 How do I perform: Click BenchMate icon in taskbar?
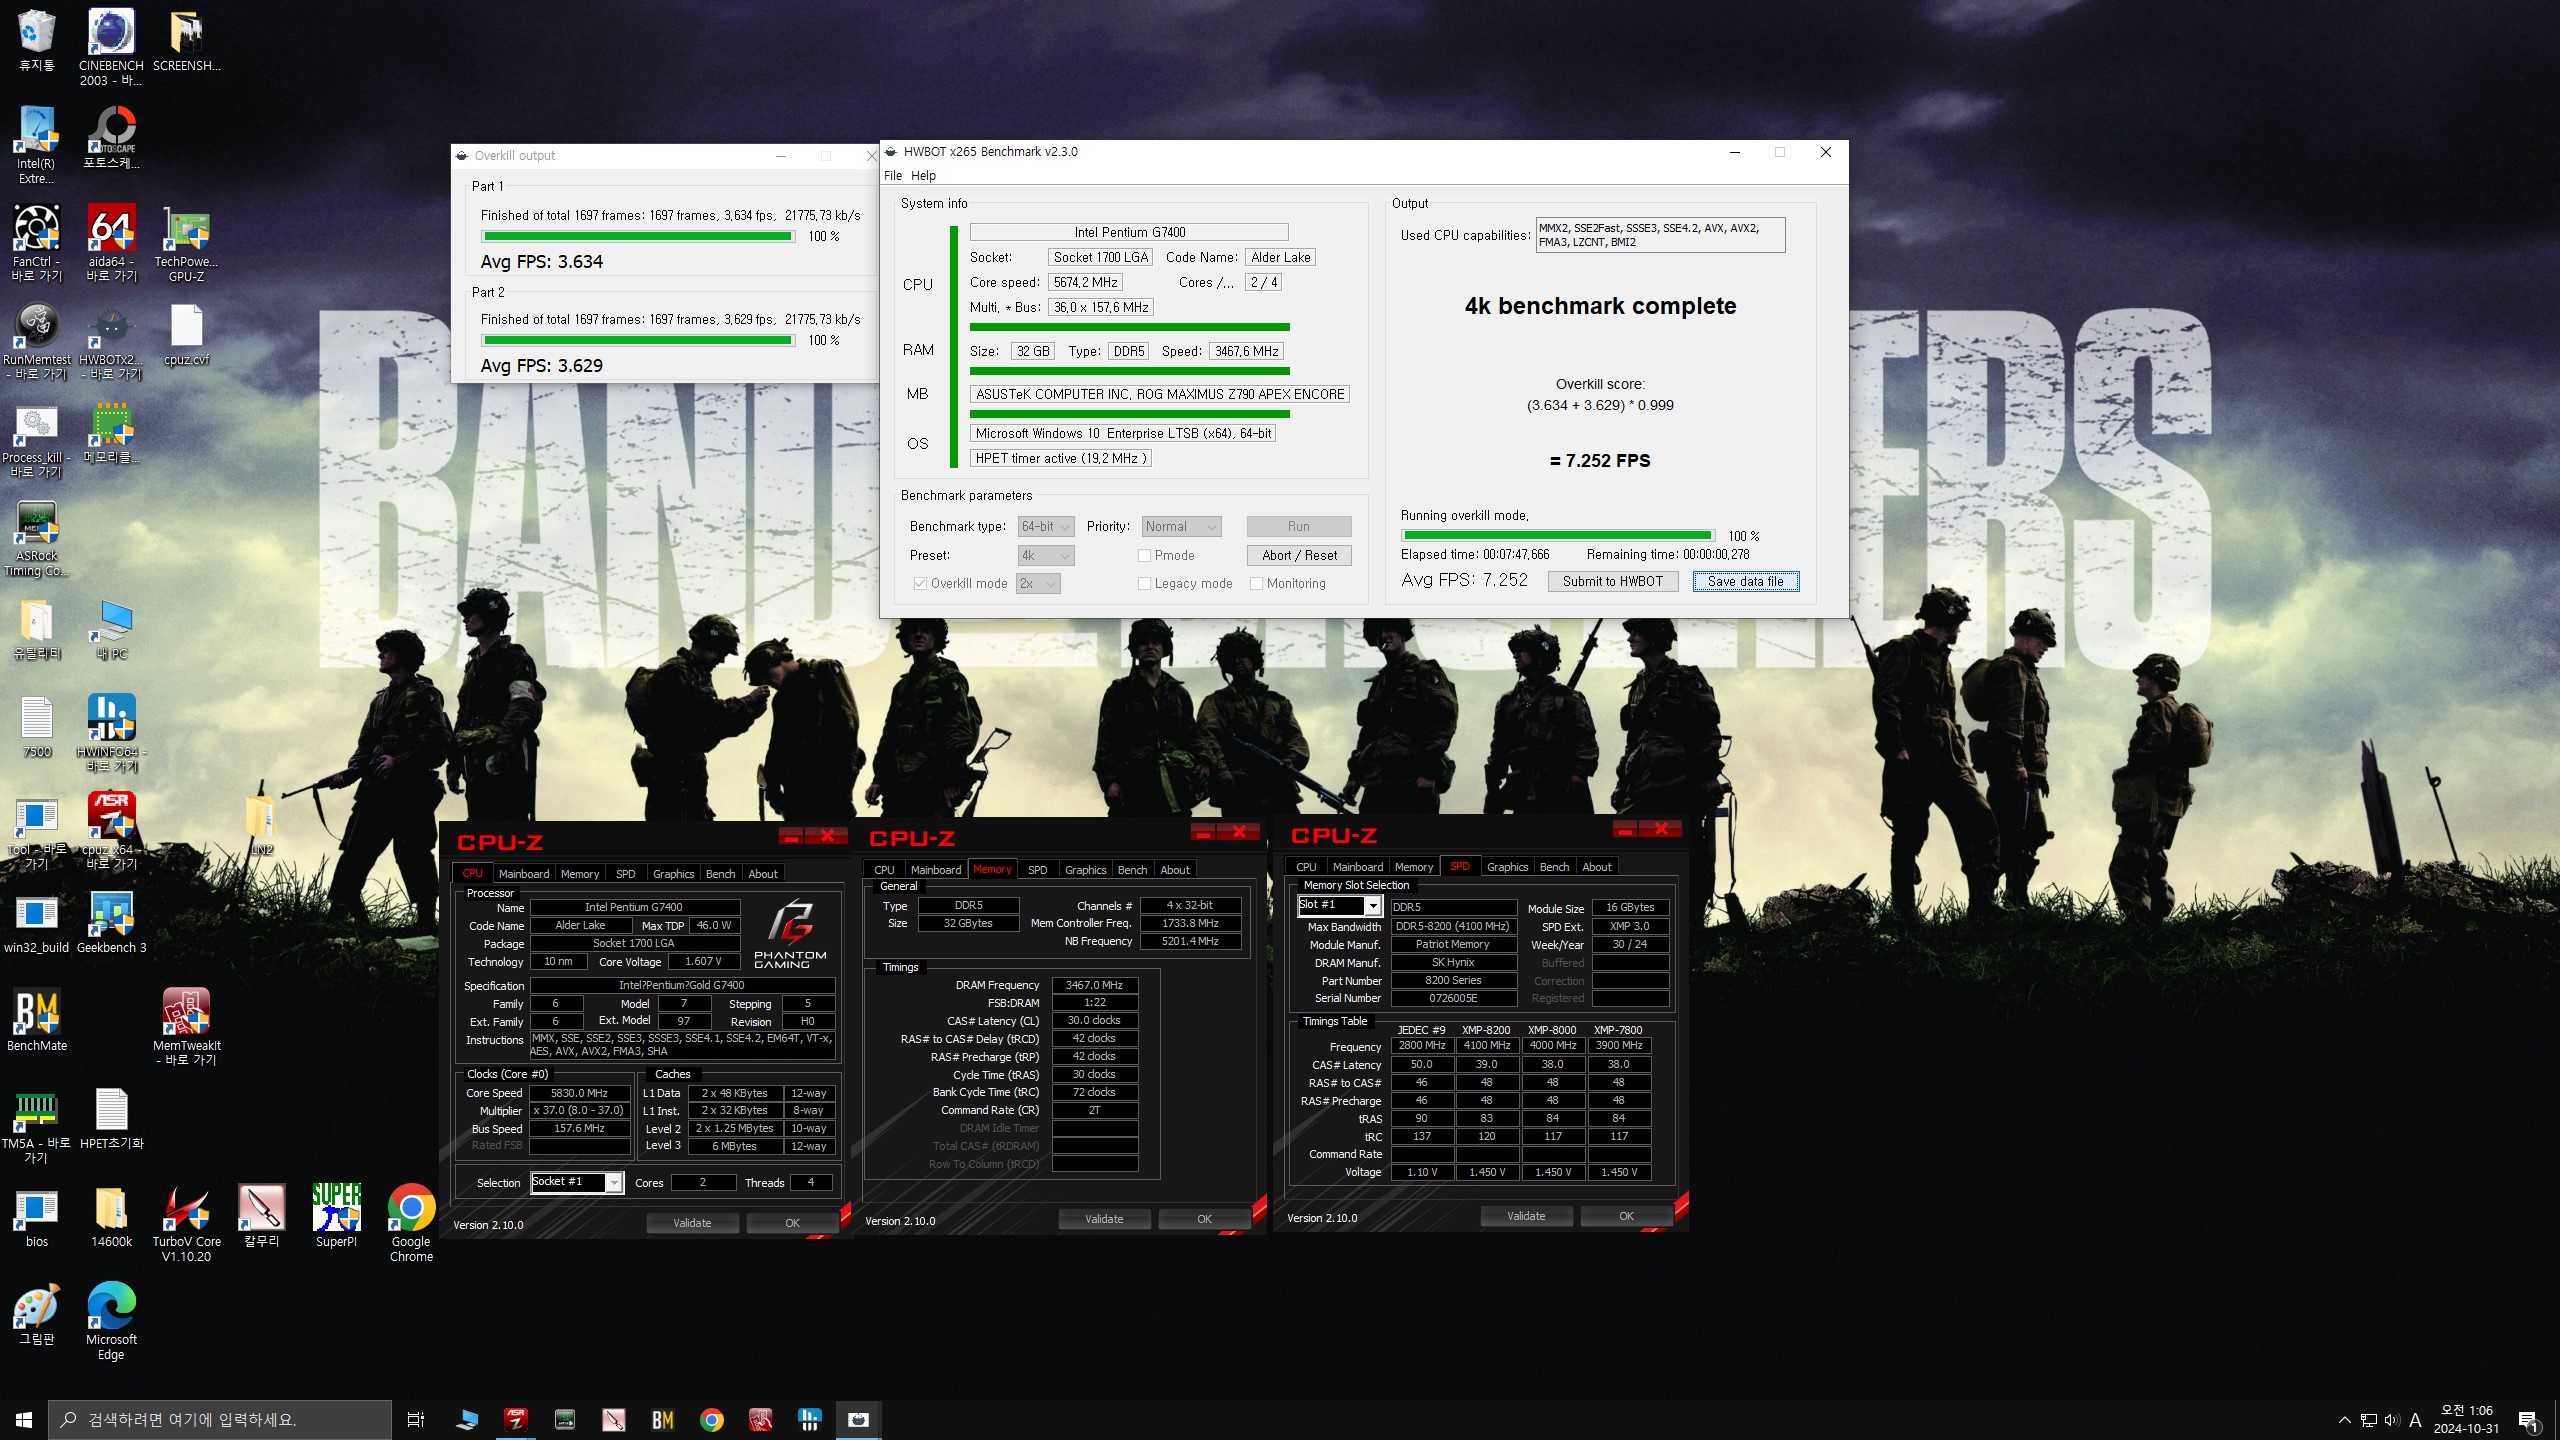click(x=662, y=1419)
